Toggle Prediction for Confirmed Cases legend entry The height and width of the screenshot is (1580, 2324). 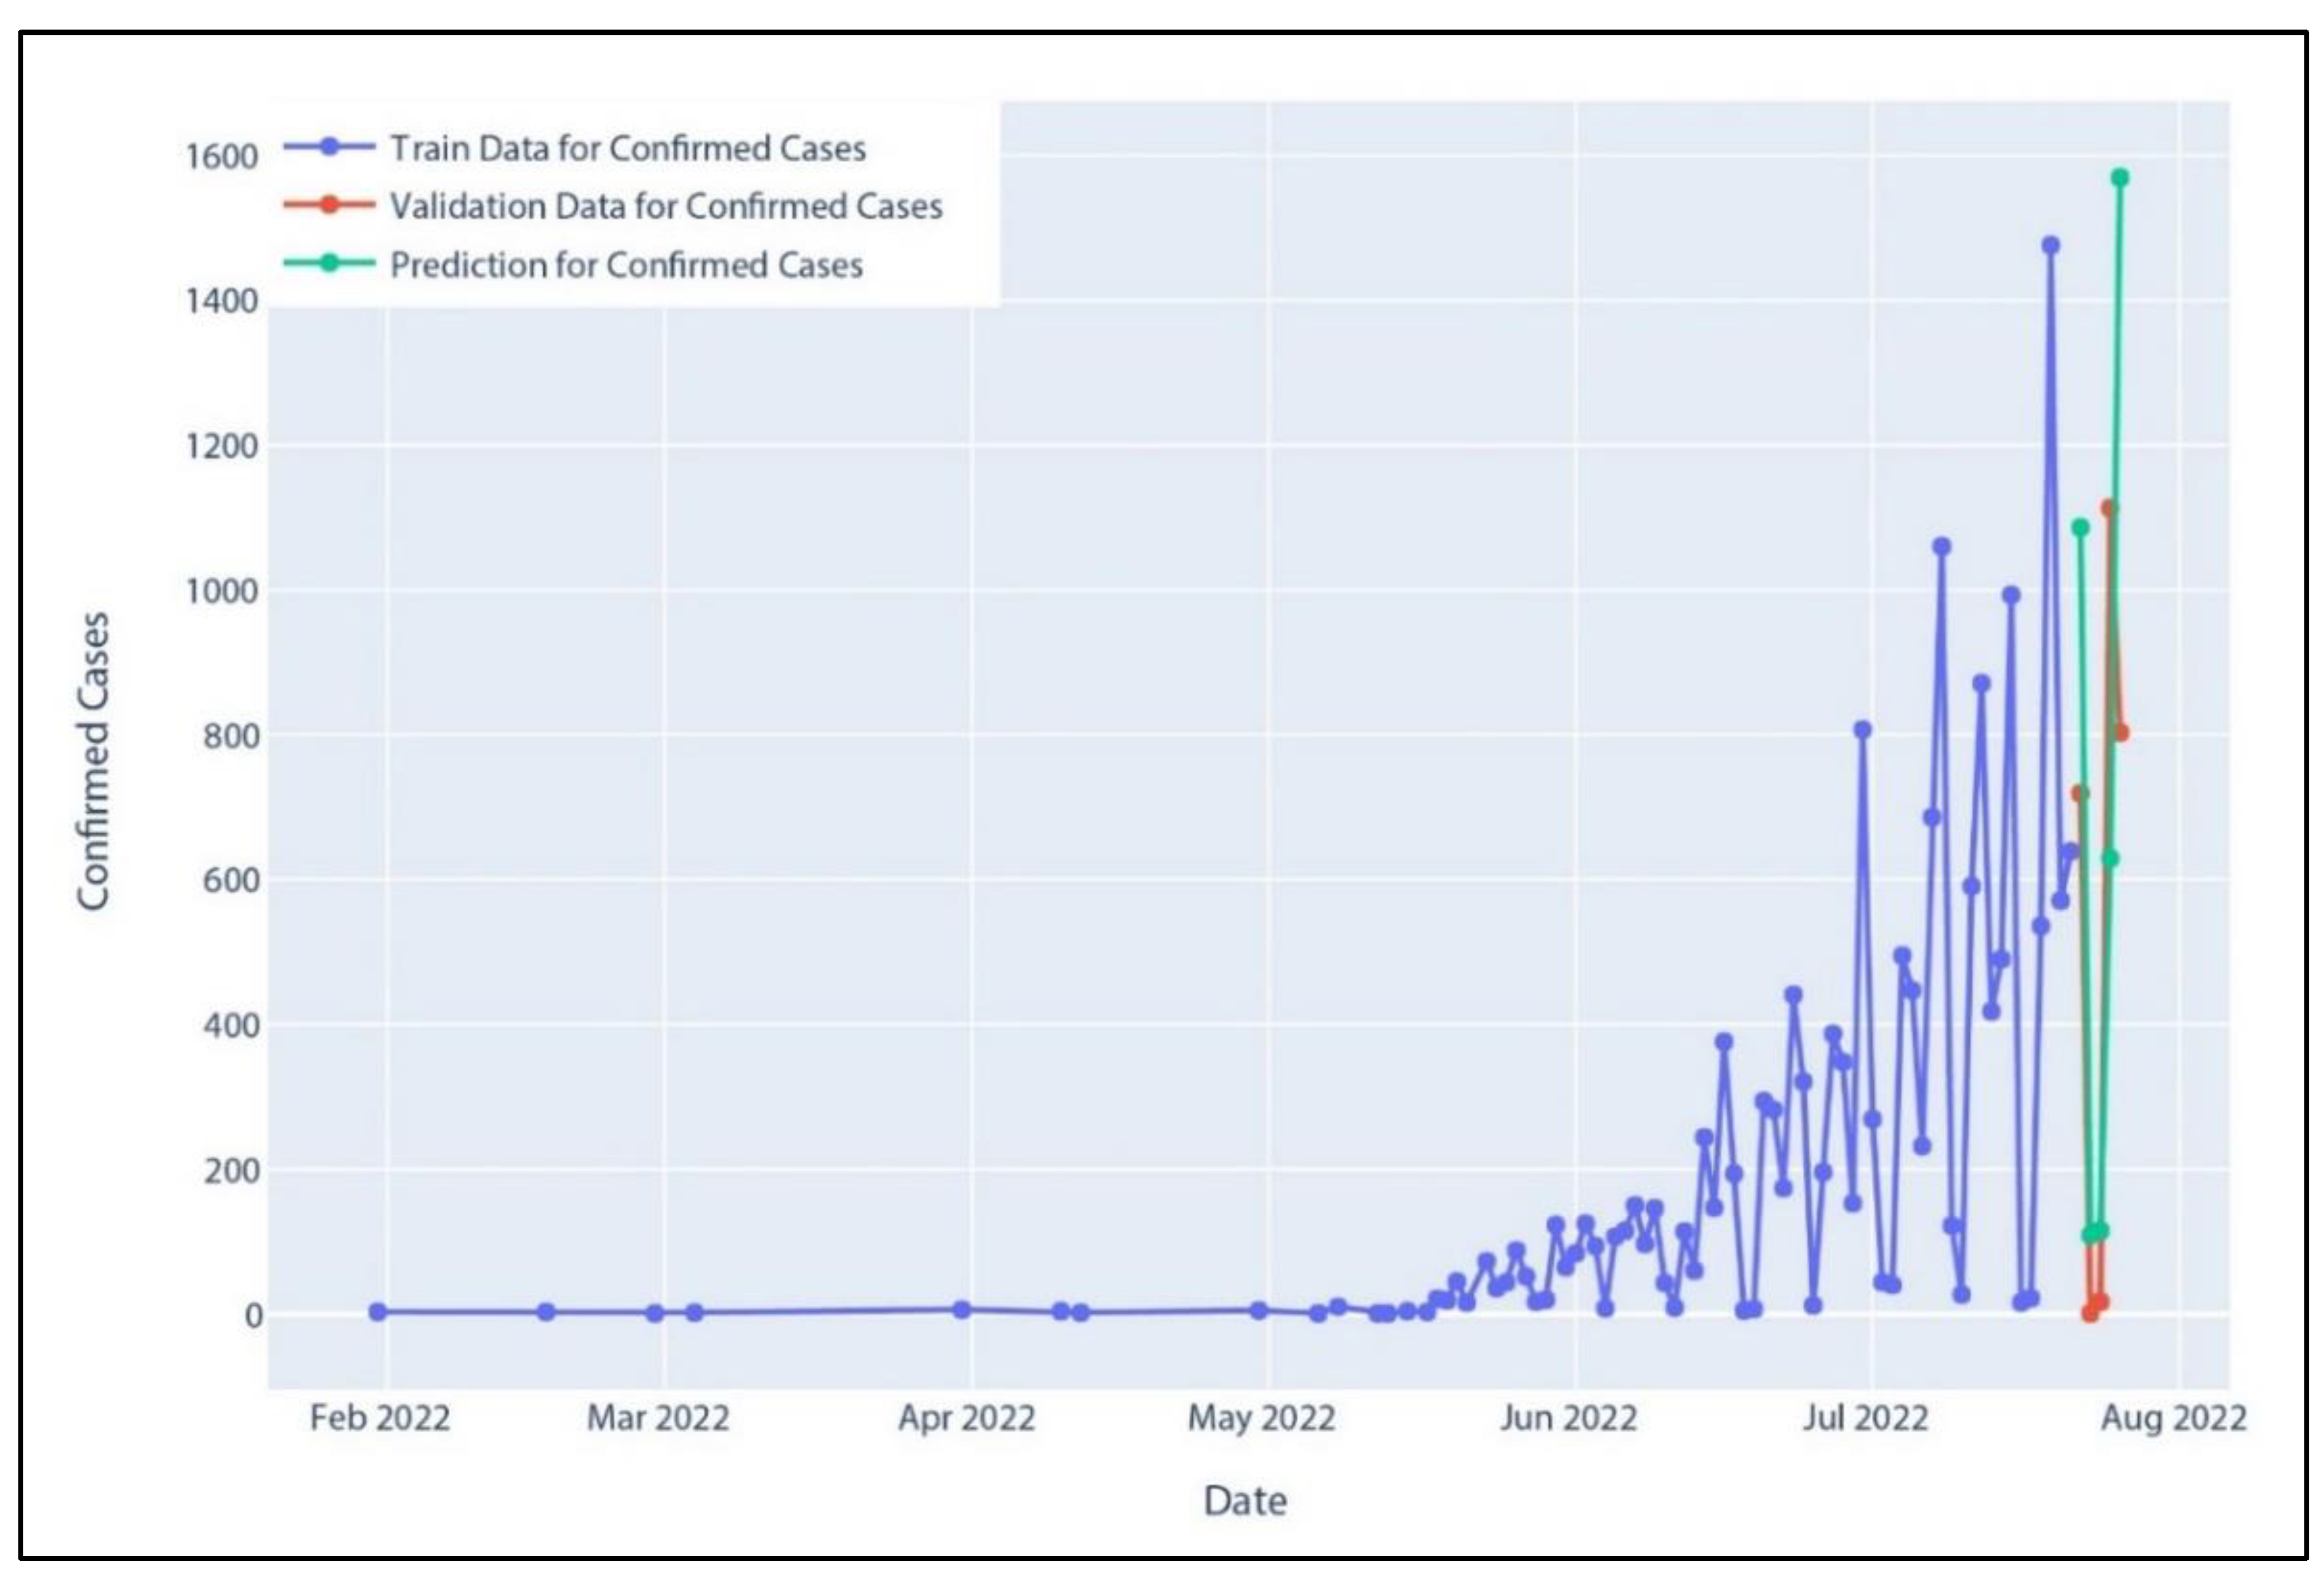625,265
